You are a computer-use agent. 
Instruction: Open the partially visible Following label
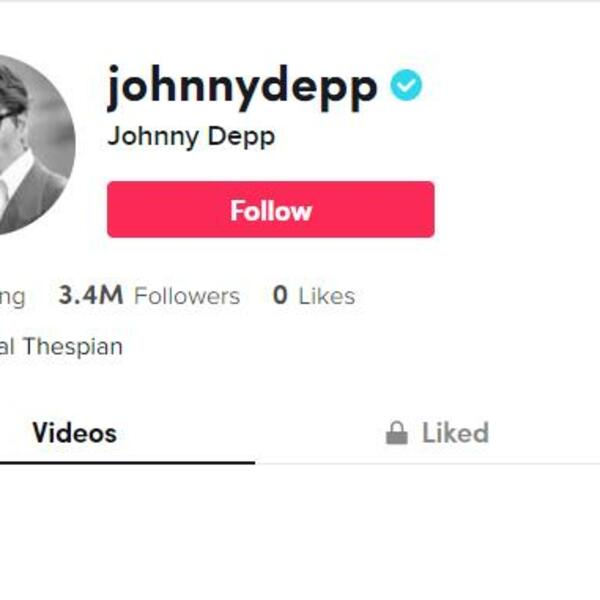coord(12,298)
